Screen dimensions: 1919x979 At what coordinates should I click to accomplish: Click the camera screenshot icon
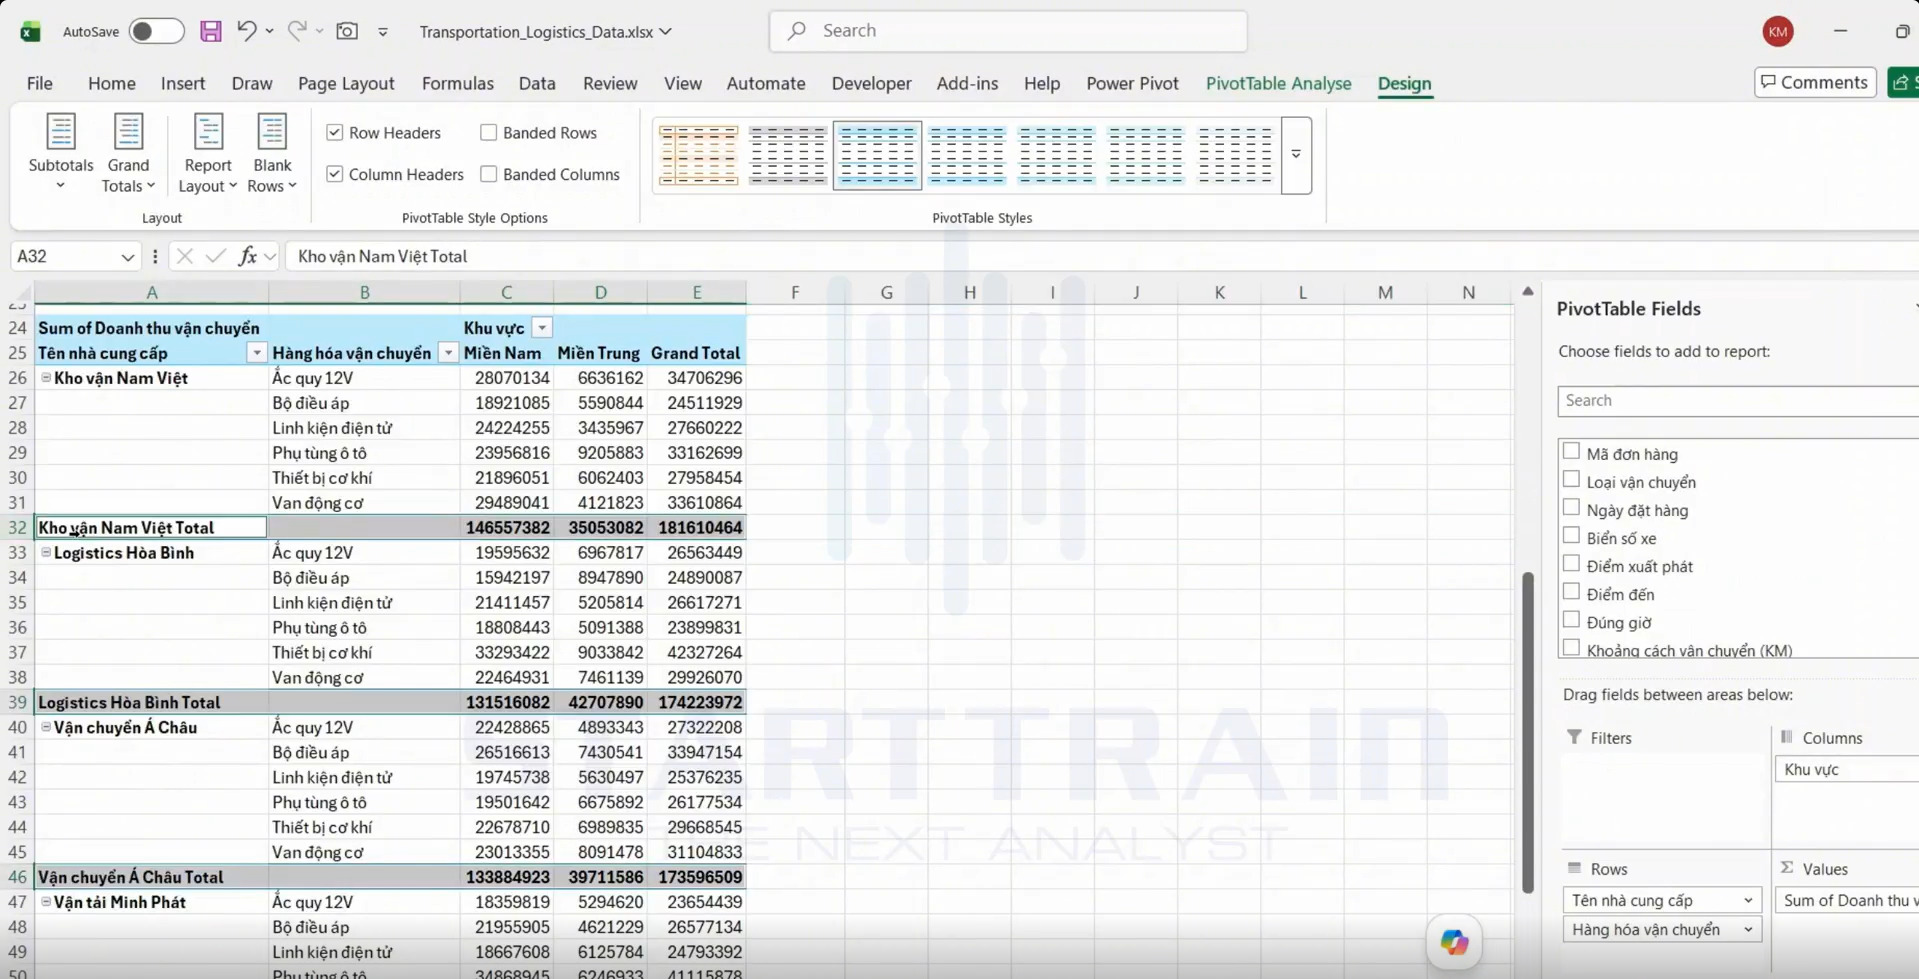pos(347,31)
